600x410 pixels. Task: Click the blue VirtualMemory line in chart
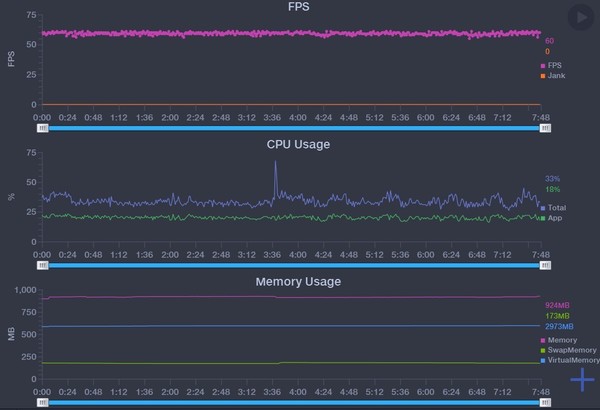291,326
